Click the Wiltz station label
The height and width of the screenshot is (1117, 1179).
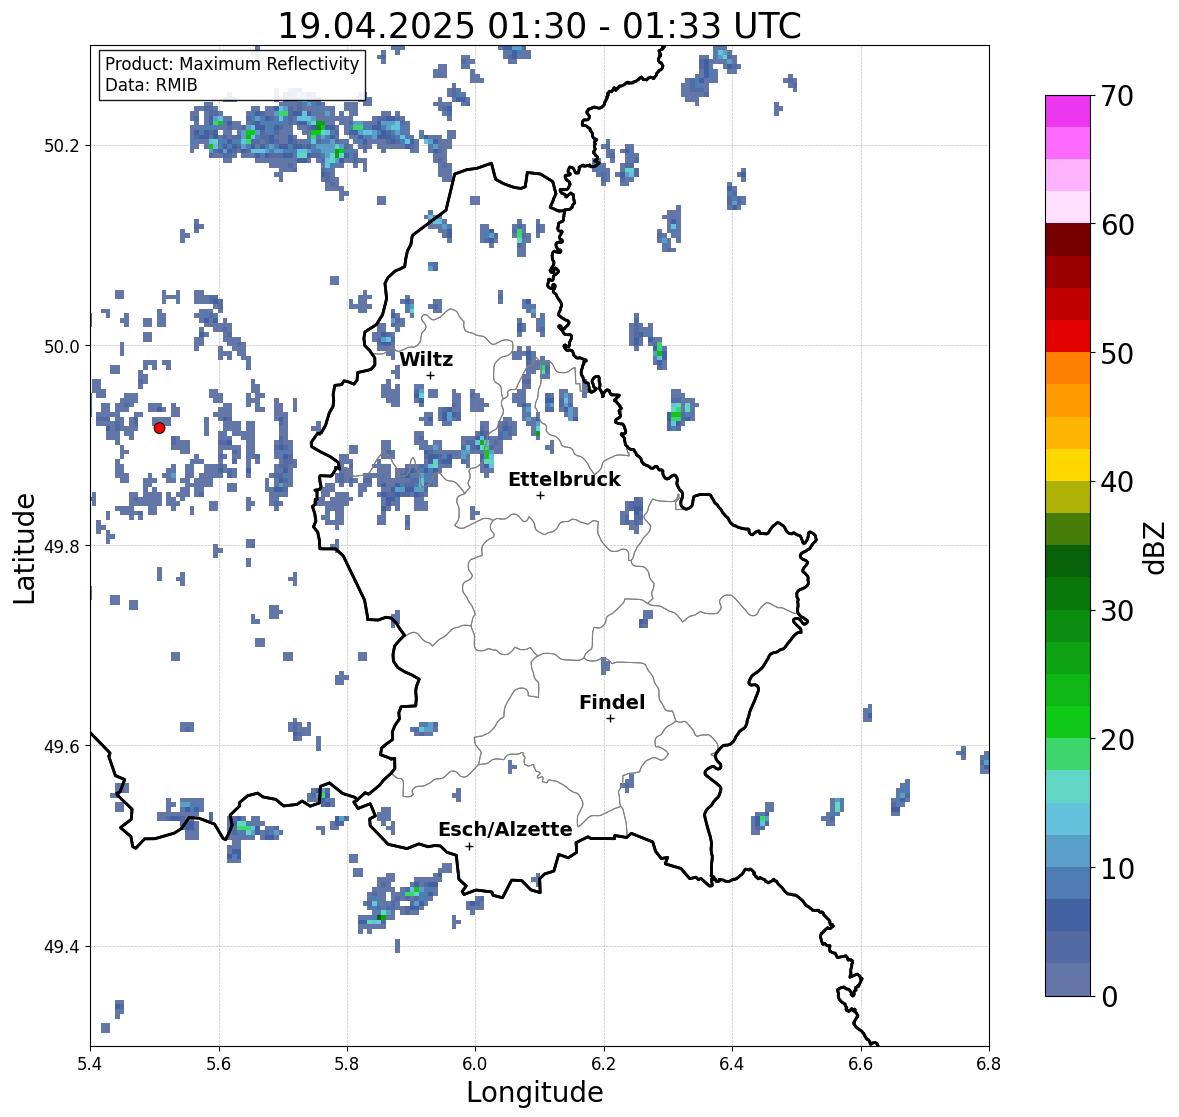pyautogui.click(x=426, y=359)
